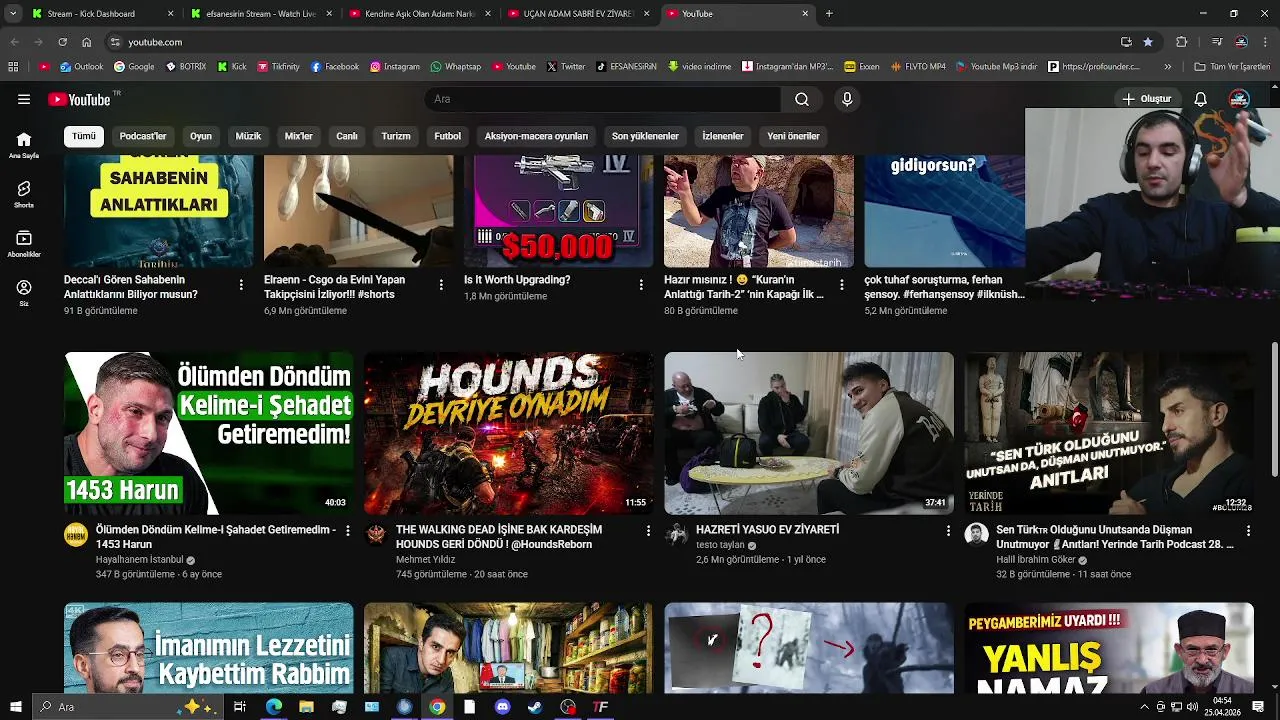Open a new browser tab with plus
Image resolution: width=1280 pixels, height=720 pixels.
click(829, 14)
